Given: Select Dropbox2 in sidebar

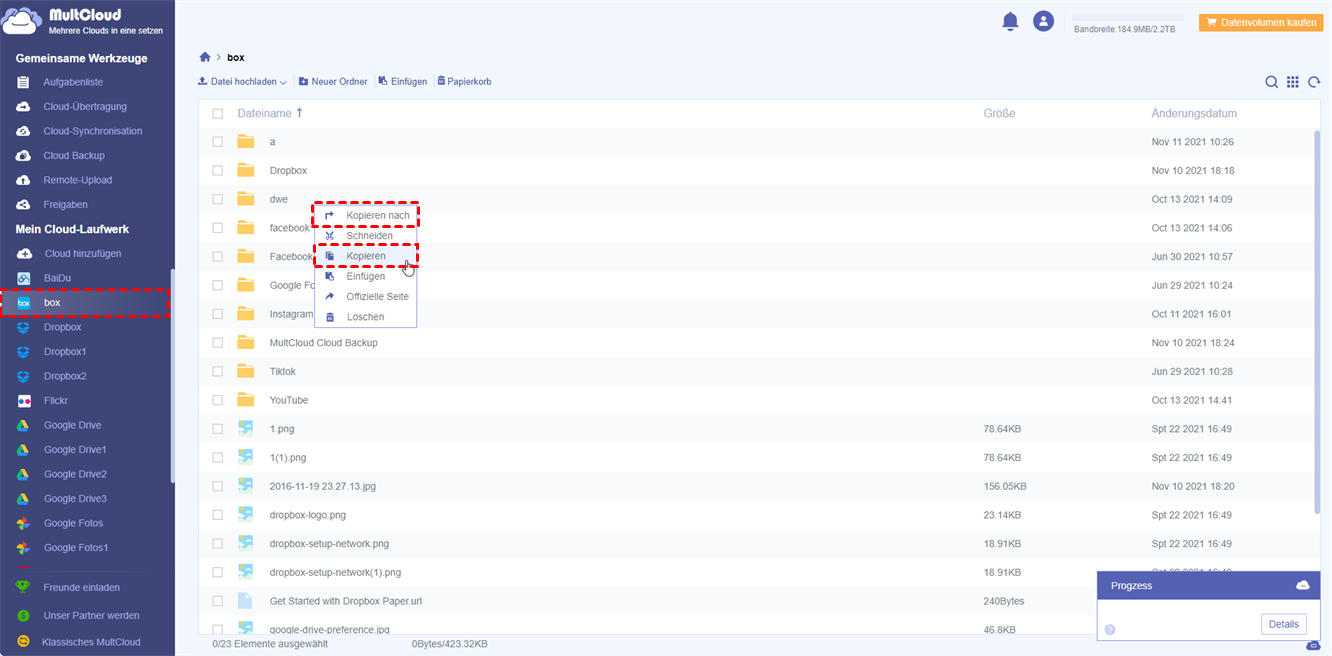Looking at the screenshot, I should pos(65,376).
